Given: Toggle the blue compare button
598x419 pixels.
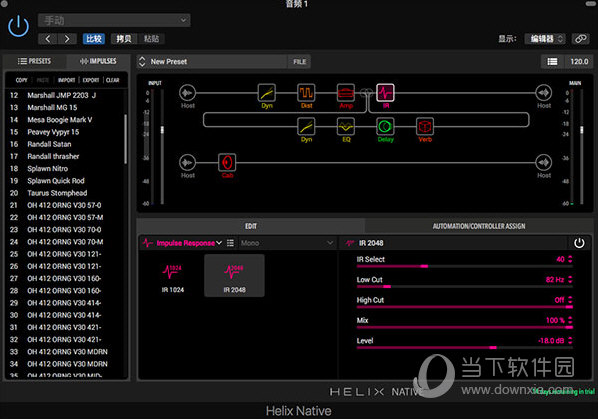Looking at the screenshot, I should (x=94, y=39).
